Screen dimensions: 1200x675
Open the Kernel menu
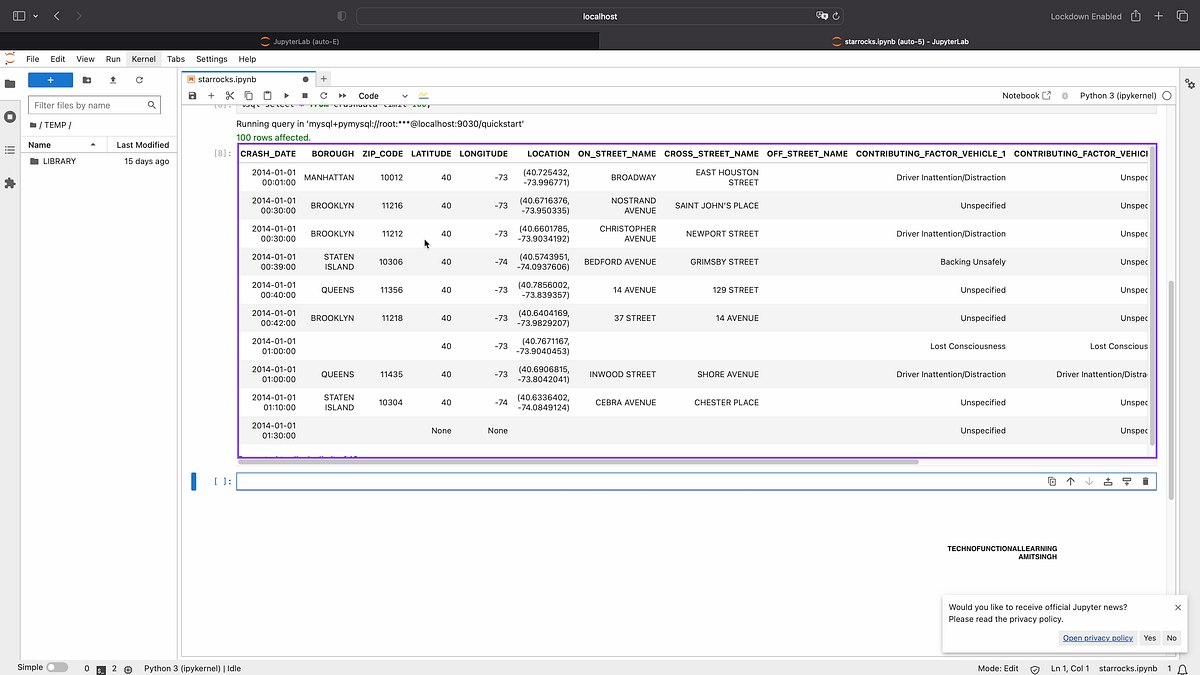143,58
